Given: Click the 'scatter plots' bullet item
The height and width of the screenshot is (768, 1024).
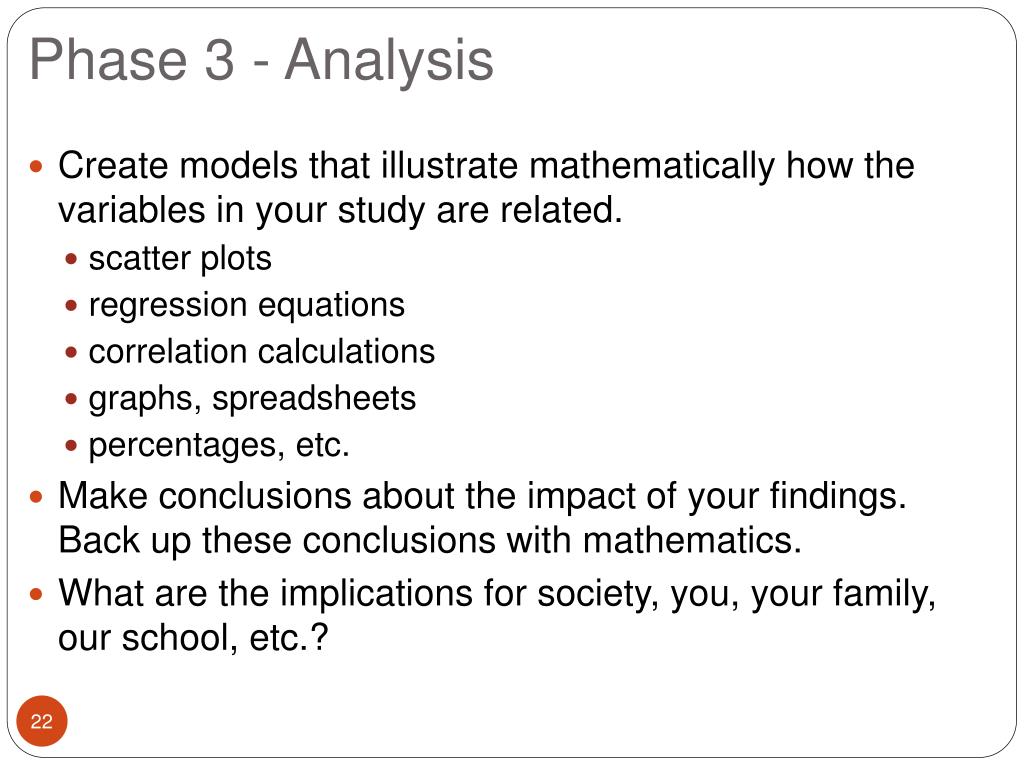Looking at the screenshot, I should point(180,259).
